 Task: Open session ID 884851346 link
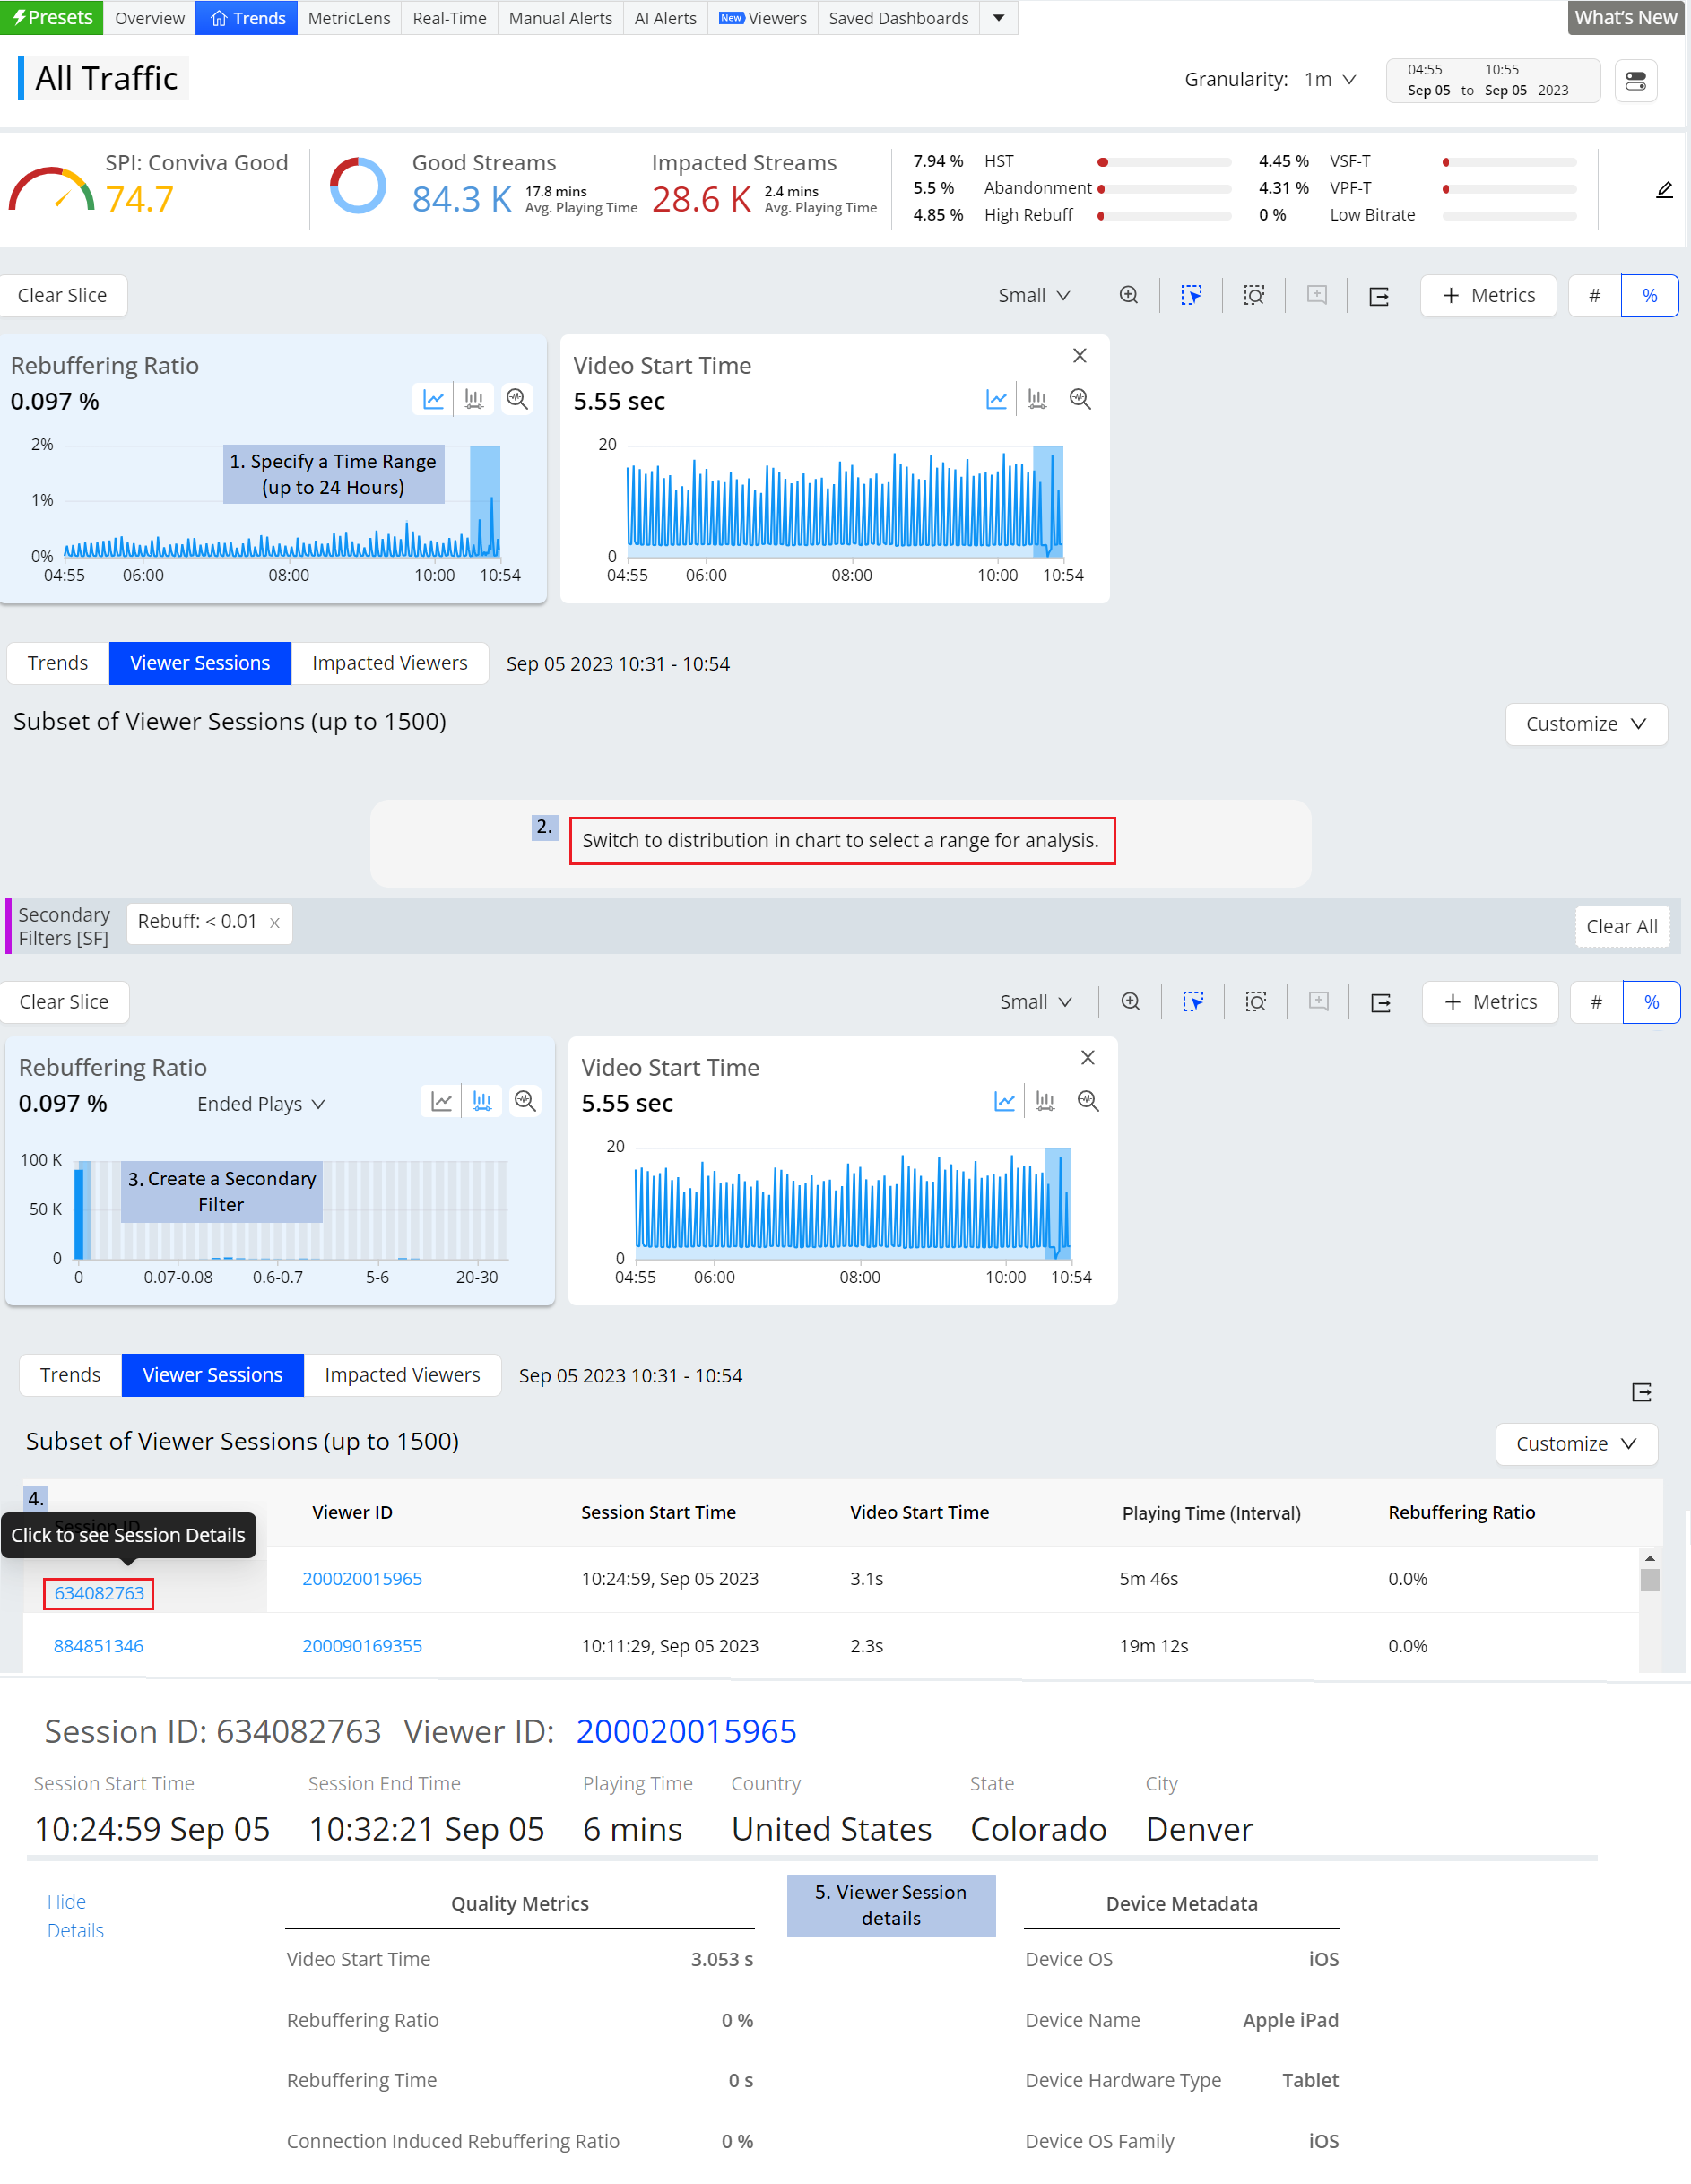pos(98,1645)
